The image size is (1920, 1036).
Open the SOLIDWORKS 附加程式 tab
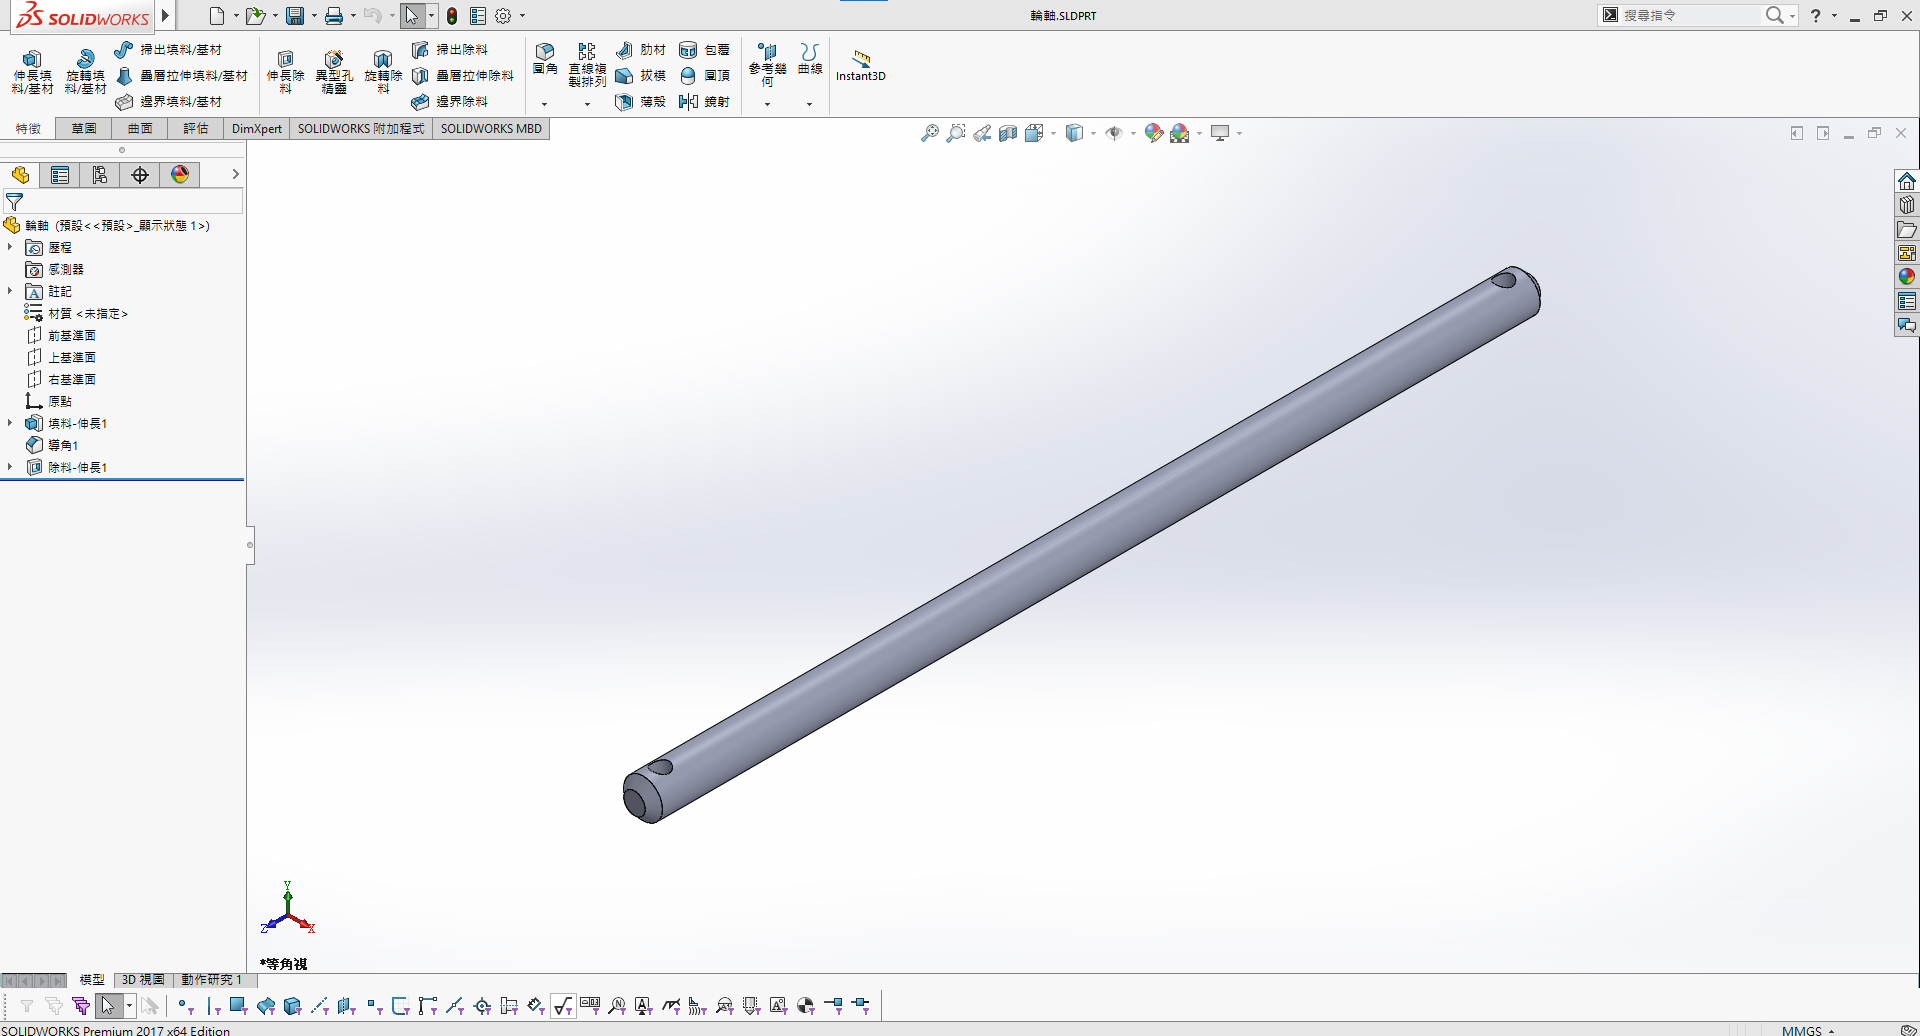click(x=361, y=129)
